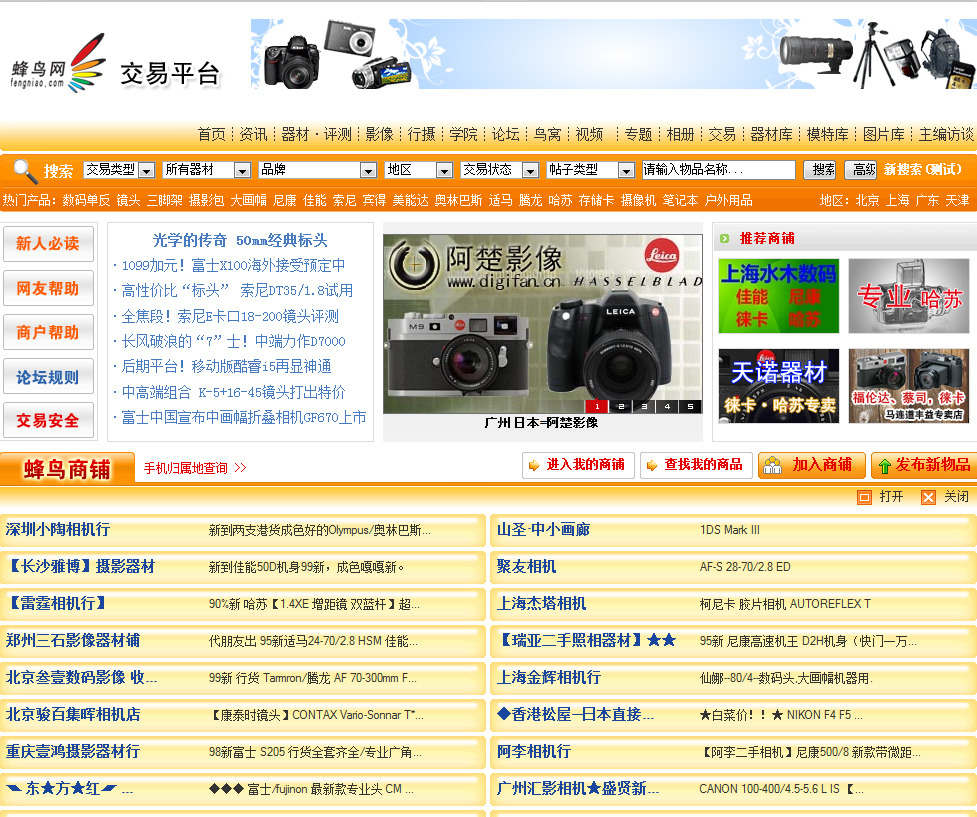Click the 论坛规则 sidebar button
This screenshot has width=977, height=817.
pos(48,376)
